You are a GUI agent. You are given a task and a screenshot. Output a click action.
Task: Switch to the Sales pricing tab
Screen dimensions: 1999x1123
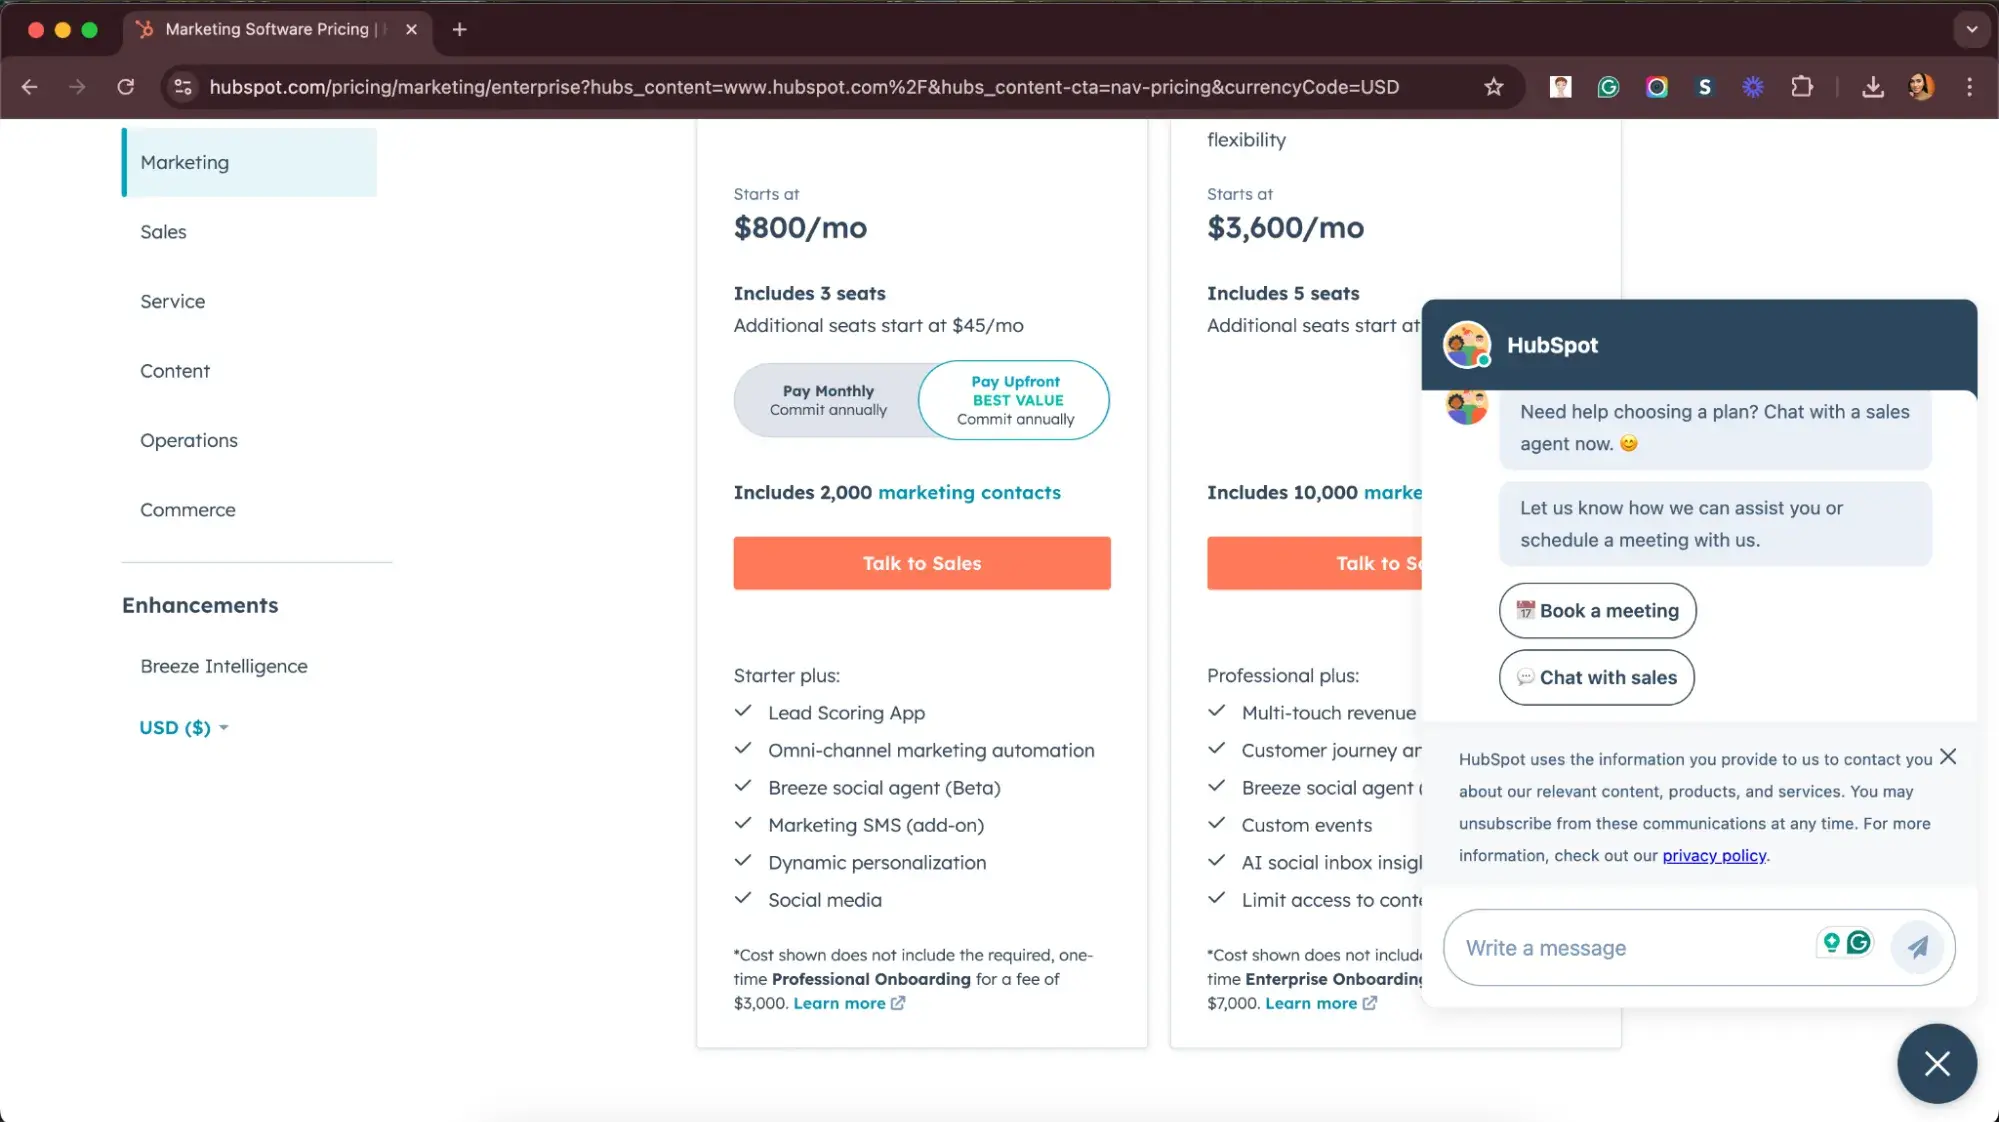[163, 231]
